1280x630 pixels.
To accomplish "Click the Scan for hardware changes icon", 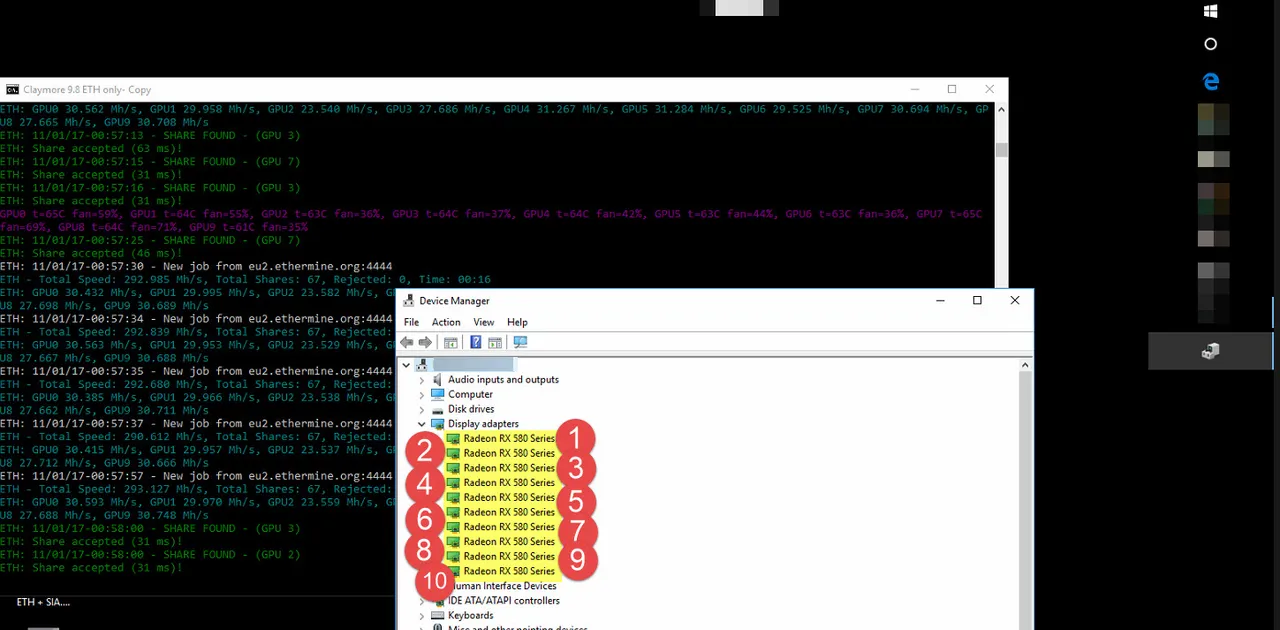I will click(x=520, y=342).
